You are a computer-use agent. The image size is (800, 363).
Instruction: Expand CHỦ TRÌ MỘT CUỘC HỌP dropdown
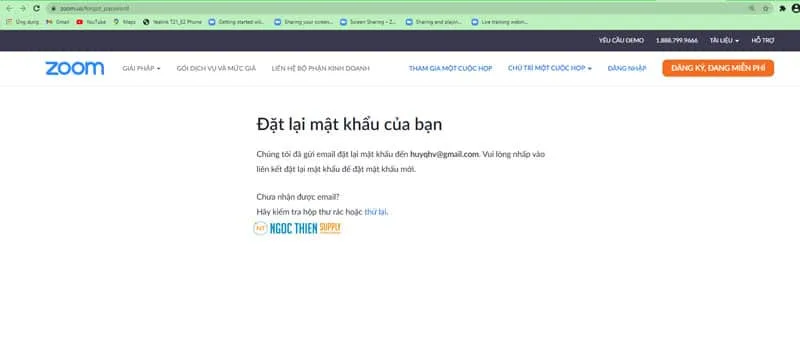coord(550,68)
